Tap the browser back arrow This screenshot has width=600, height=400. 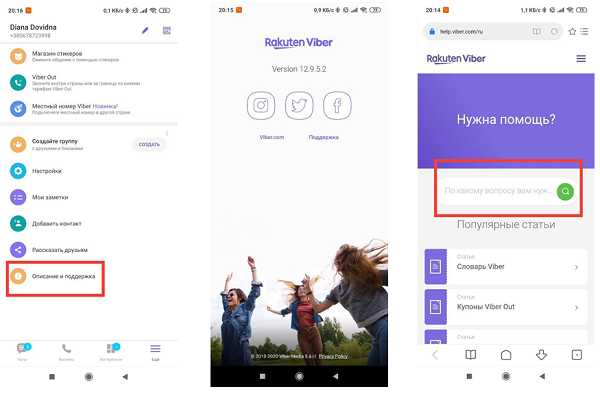435,355
